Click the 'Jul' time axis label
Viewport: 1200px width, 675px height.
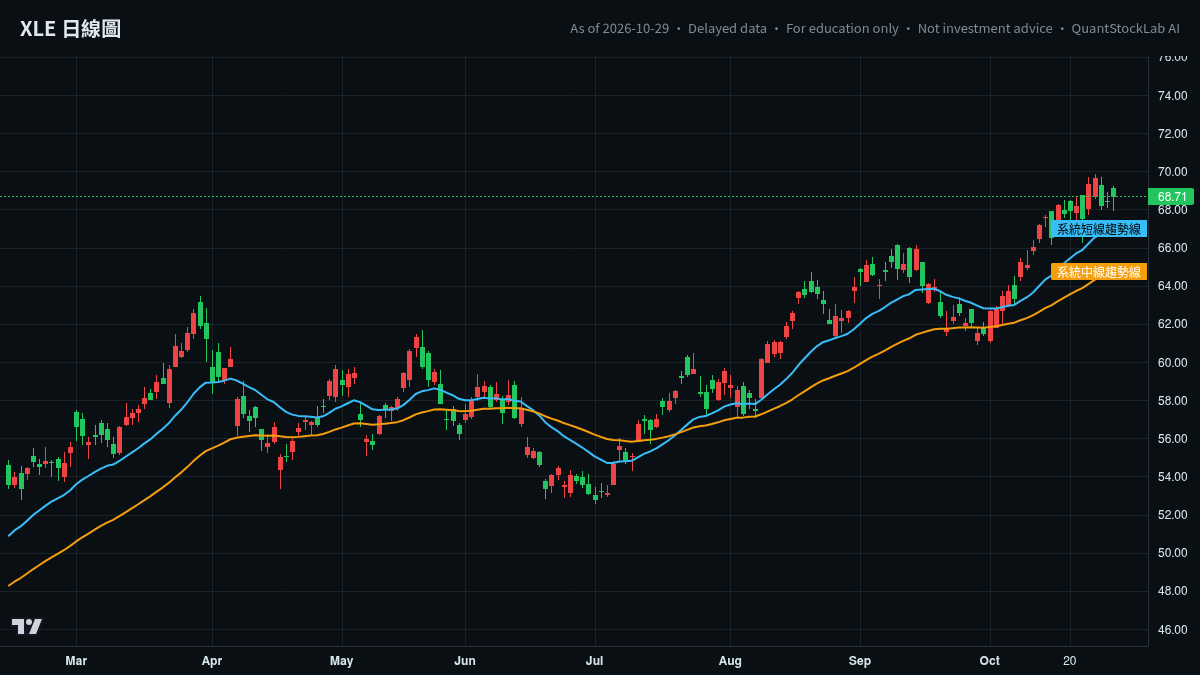(595, 661)
